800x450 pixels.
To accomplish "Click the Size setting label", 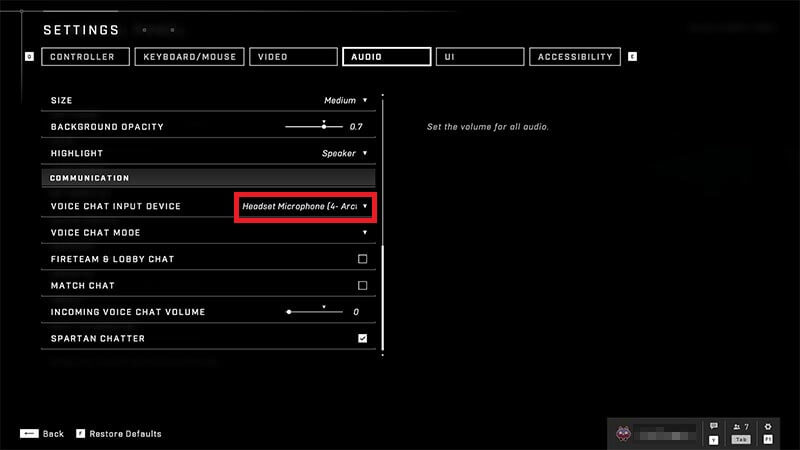I will [61, 101].
